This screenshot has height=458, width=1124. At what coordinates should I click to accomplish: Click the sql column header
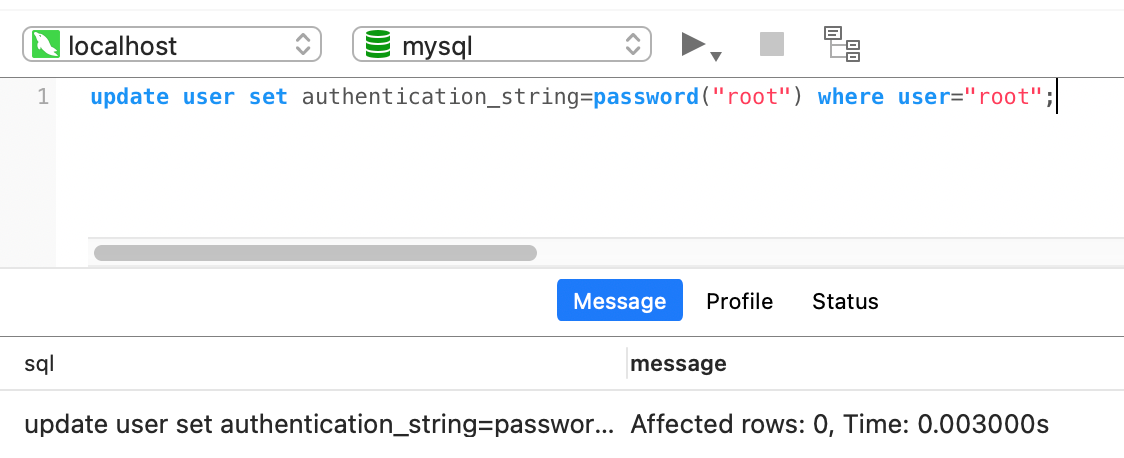tap(39, 363)
